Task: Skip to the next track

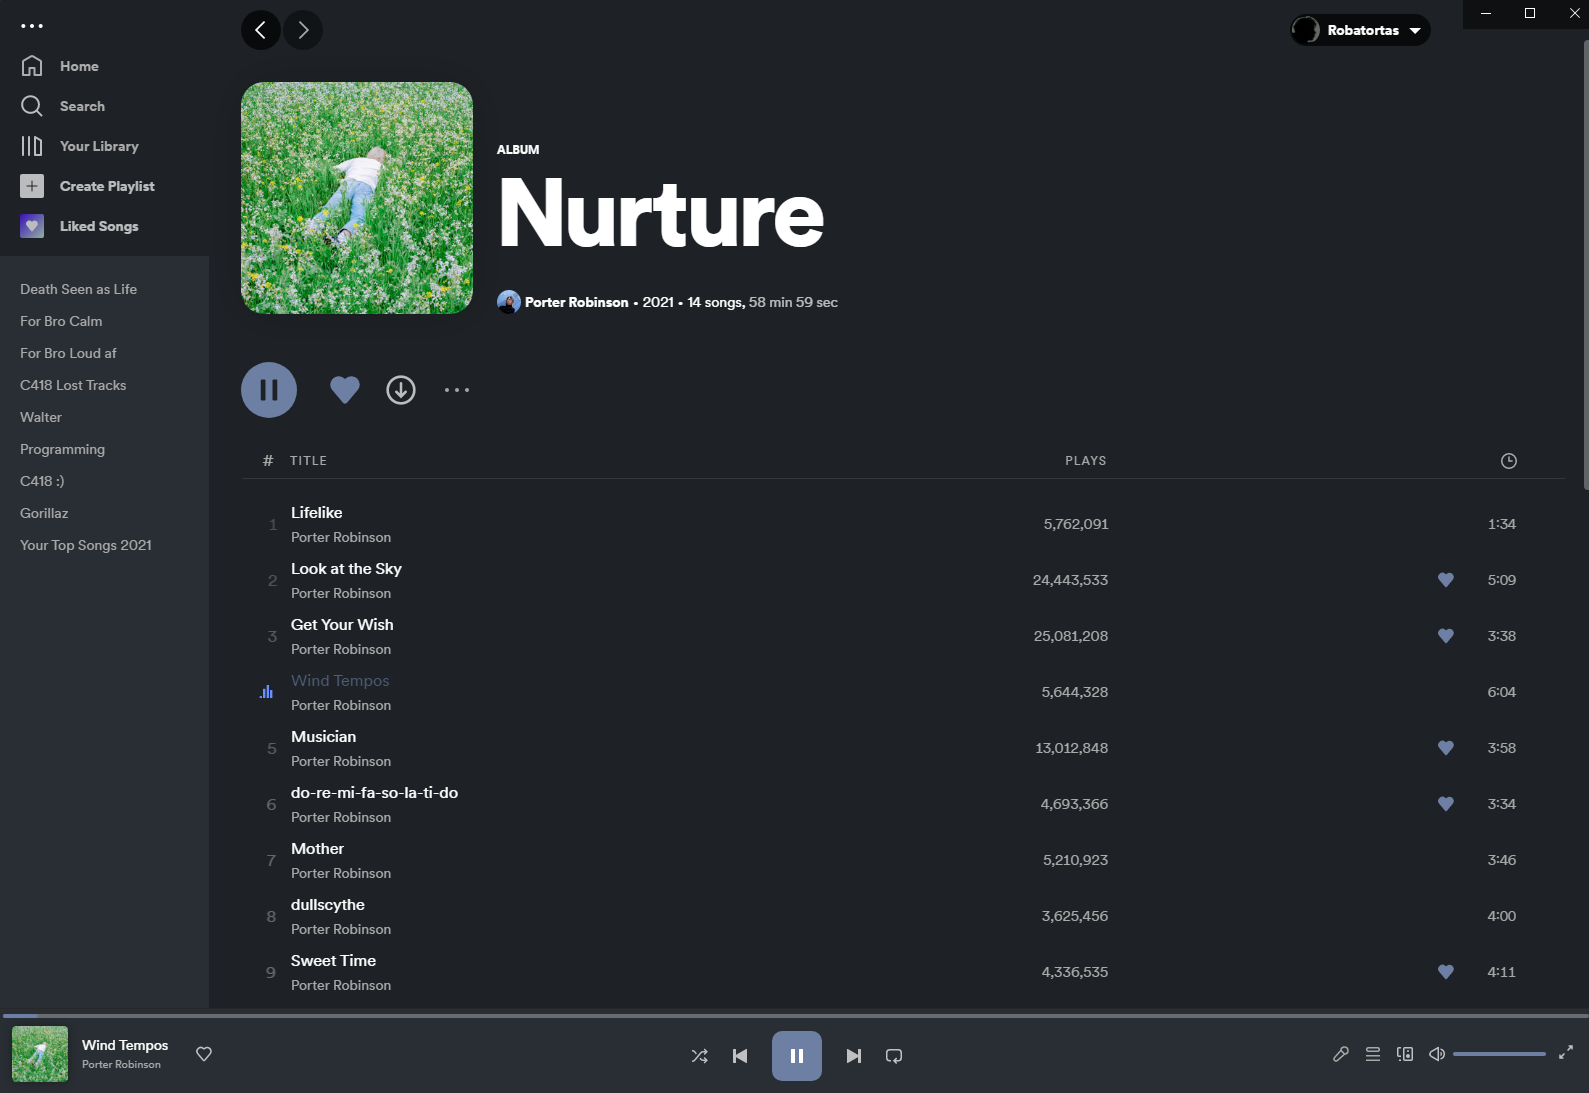Action: click(853, 1056)
